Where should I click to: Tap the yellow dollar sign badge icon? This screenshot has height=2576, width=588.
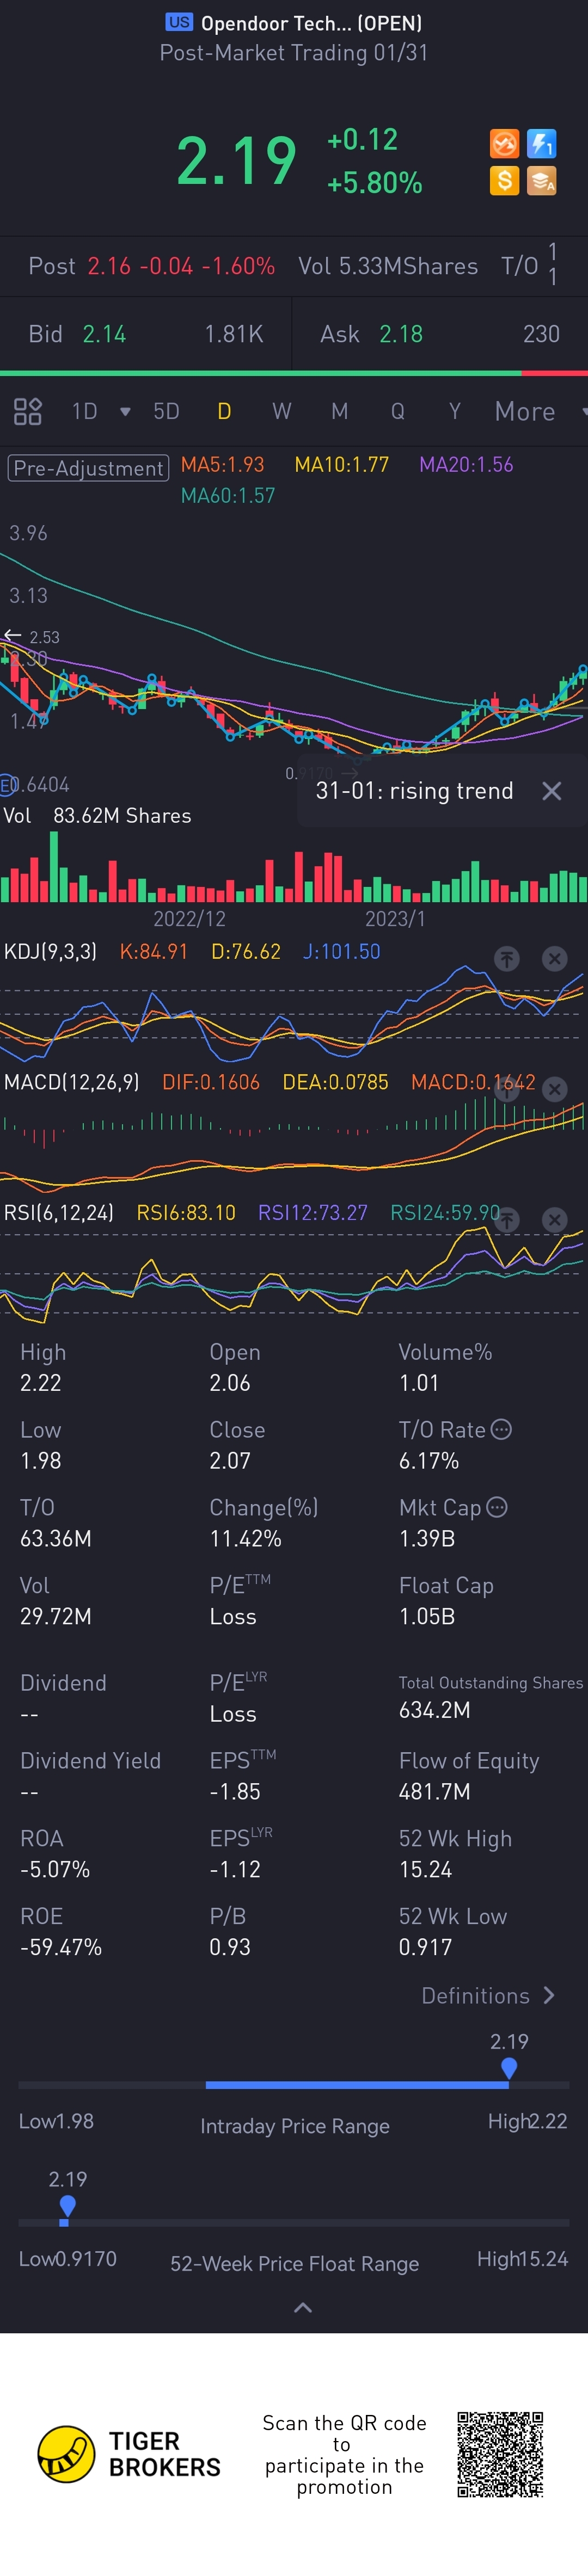point(504,181)
